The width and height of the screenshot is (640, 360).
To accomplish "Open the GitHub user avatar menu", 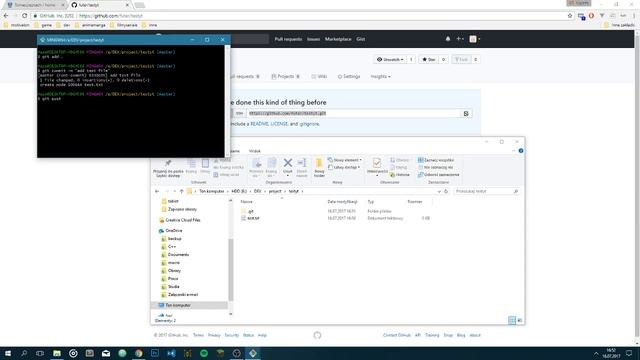I will pos(474,39).
